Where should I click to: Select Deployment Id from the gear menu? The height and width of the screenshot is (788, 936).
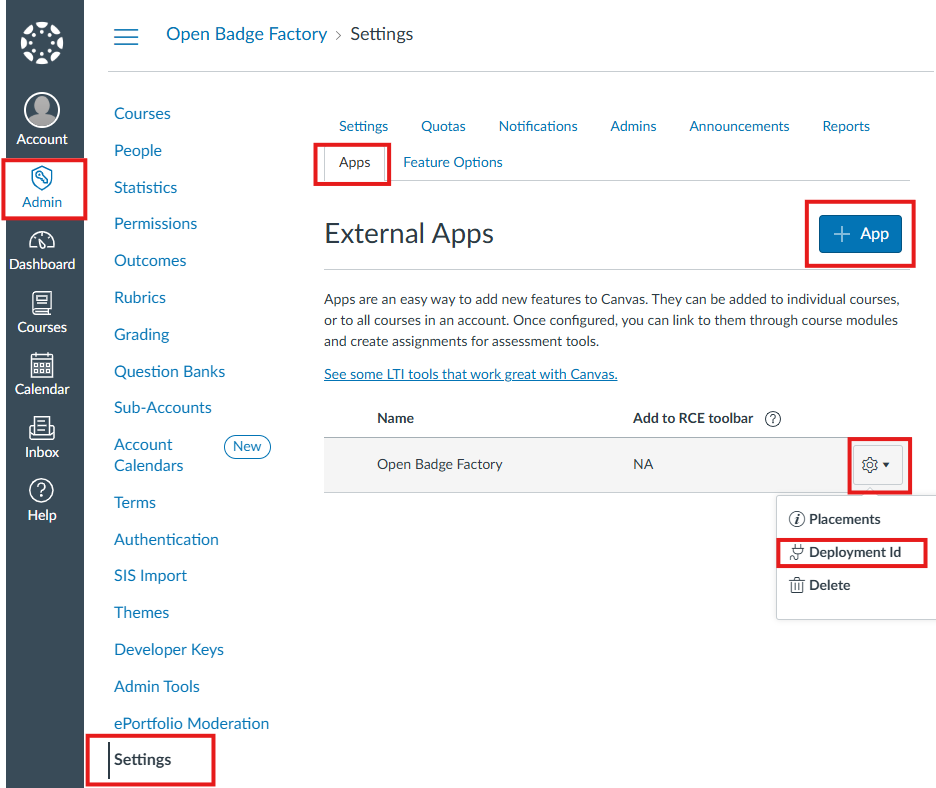(845, 552)
